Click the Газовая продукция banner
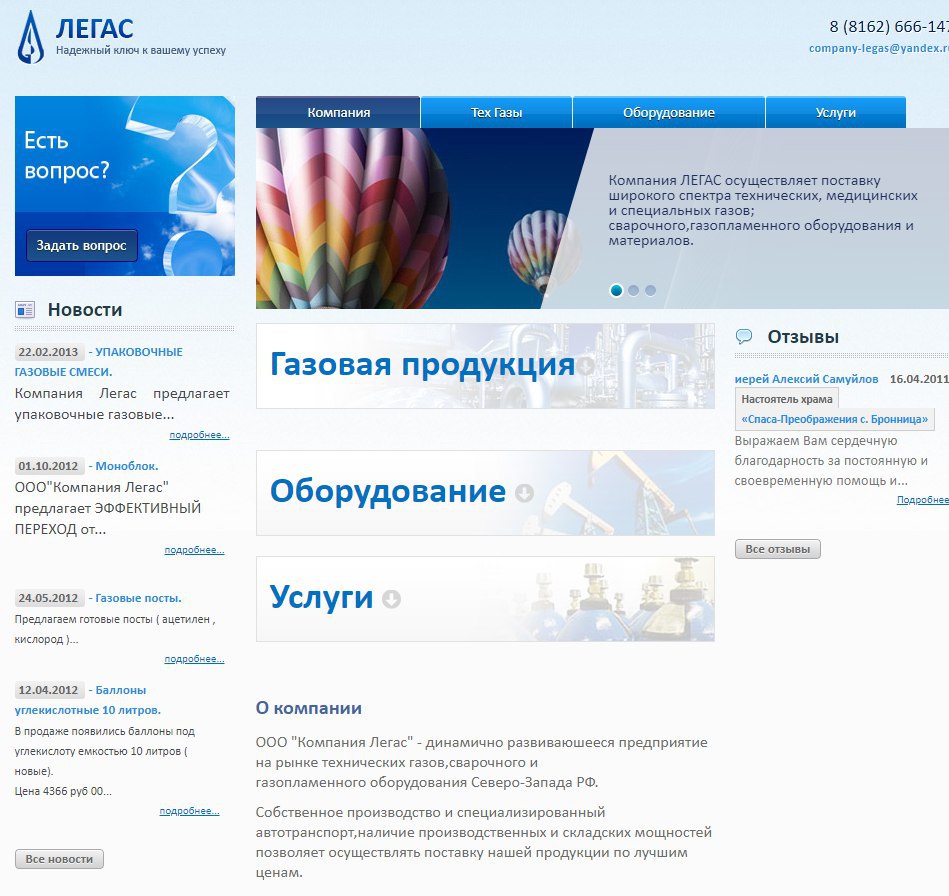 485,366
